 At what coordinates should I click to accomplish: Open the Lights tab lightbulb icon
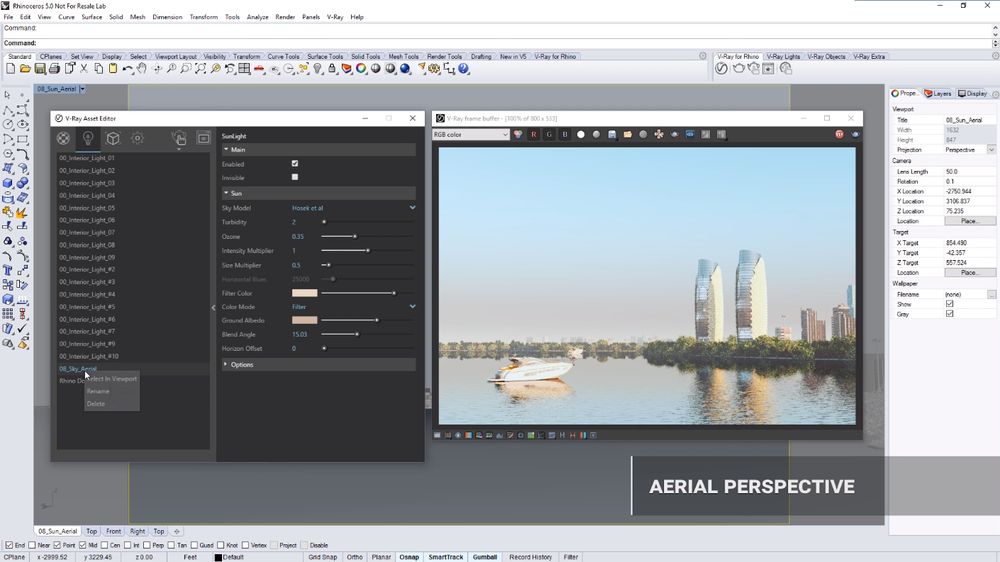point(88,138)
